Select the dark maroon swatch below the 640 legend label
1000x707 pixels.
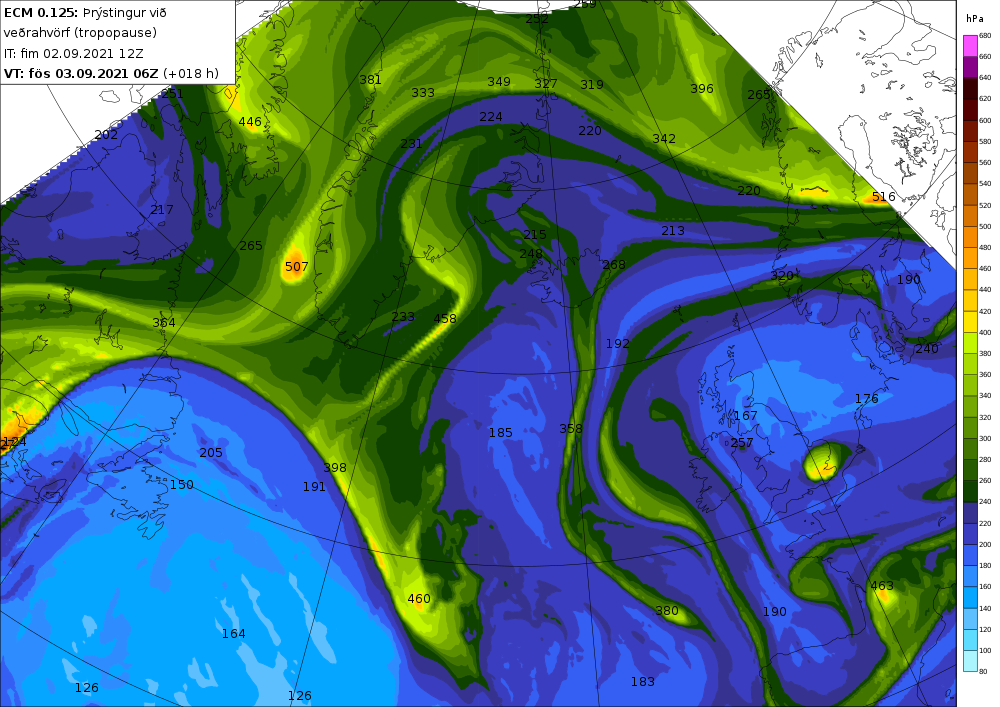coord(970,88)
